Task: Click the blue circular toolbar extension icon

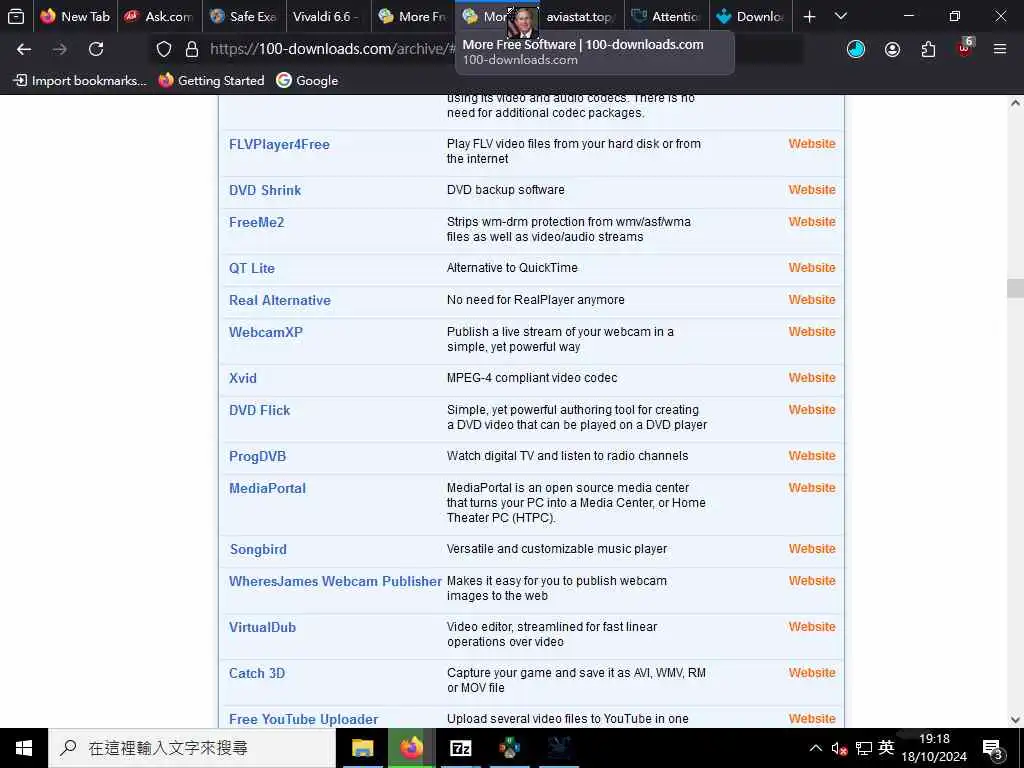Action: [856, 49]
